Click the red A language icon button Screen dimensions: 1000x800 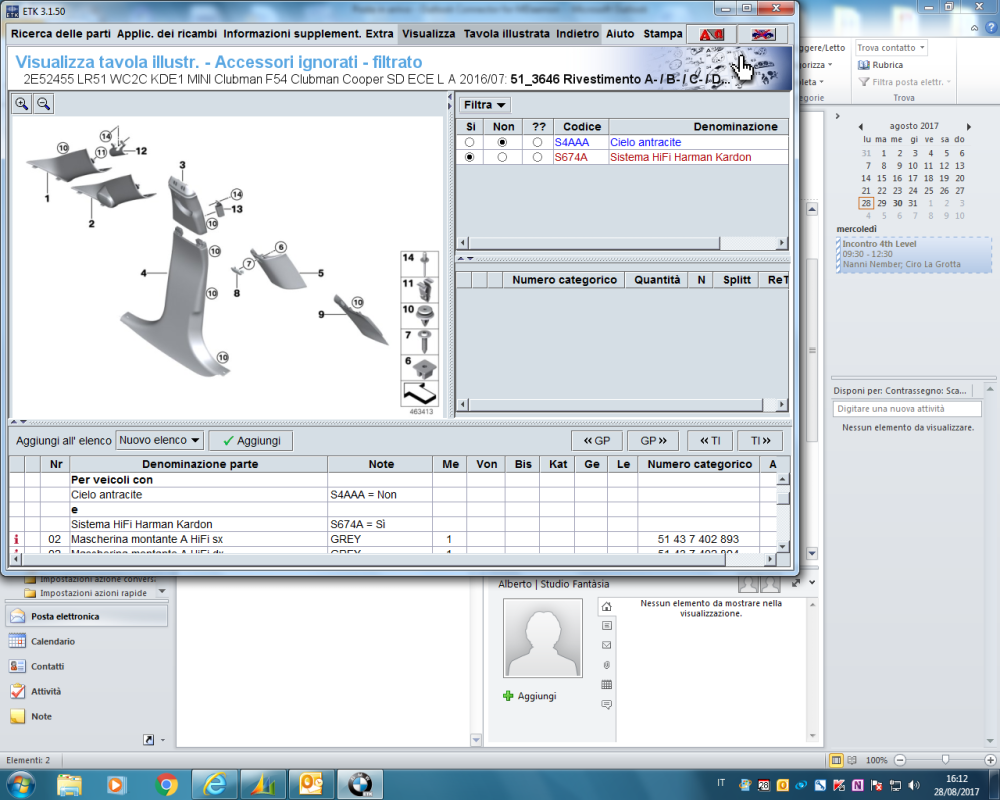click(x=712, y=34)
